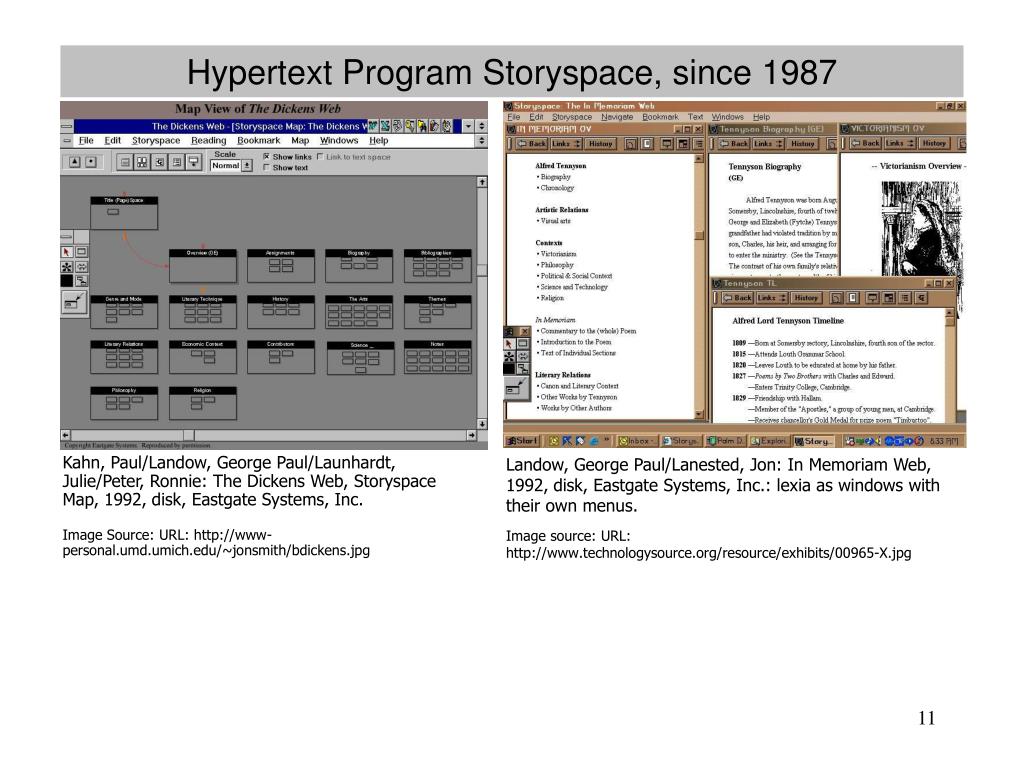Open the Reading menu in Dickens Web
Screen dimensions: 1024x768
click(208, 140)
